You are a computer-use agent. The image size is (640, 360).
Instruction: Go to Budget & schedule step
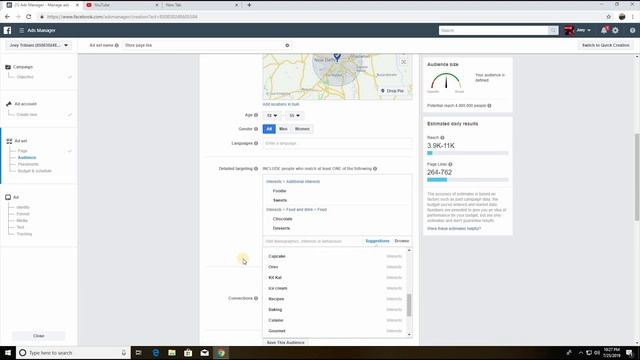pos(35,171)
